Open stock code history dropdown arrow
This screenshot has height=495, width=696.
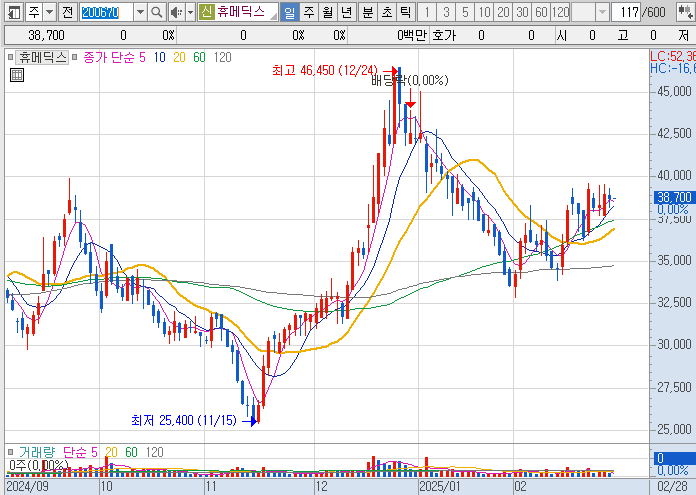[140, 12]
